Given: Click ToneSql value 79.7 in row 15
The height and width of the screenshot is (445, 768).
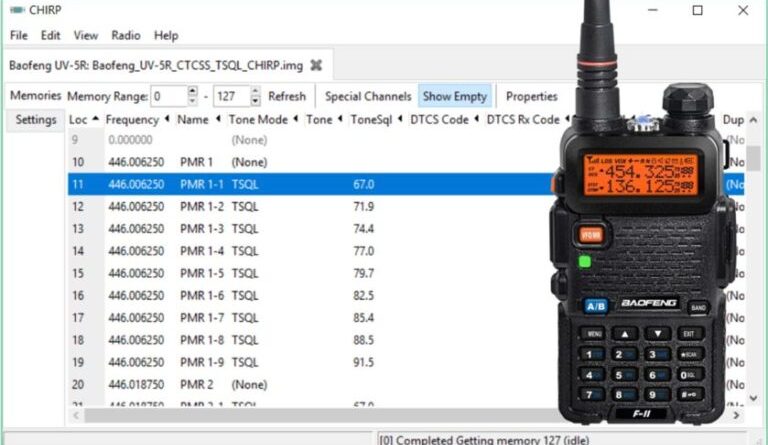Looking at the screenshot, I should [363, 273].
